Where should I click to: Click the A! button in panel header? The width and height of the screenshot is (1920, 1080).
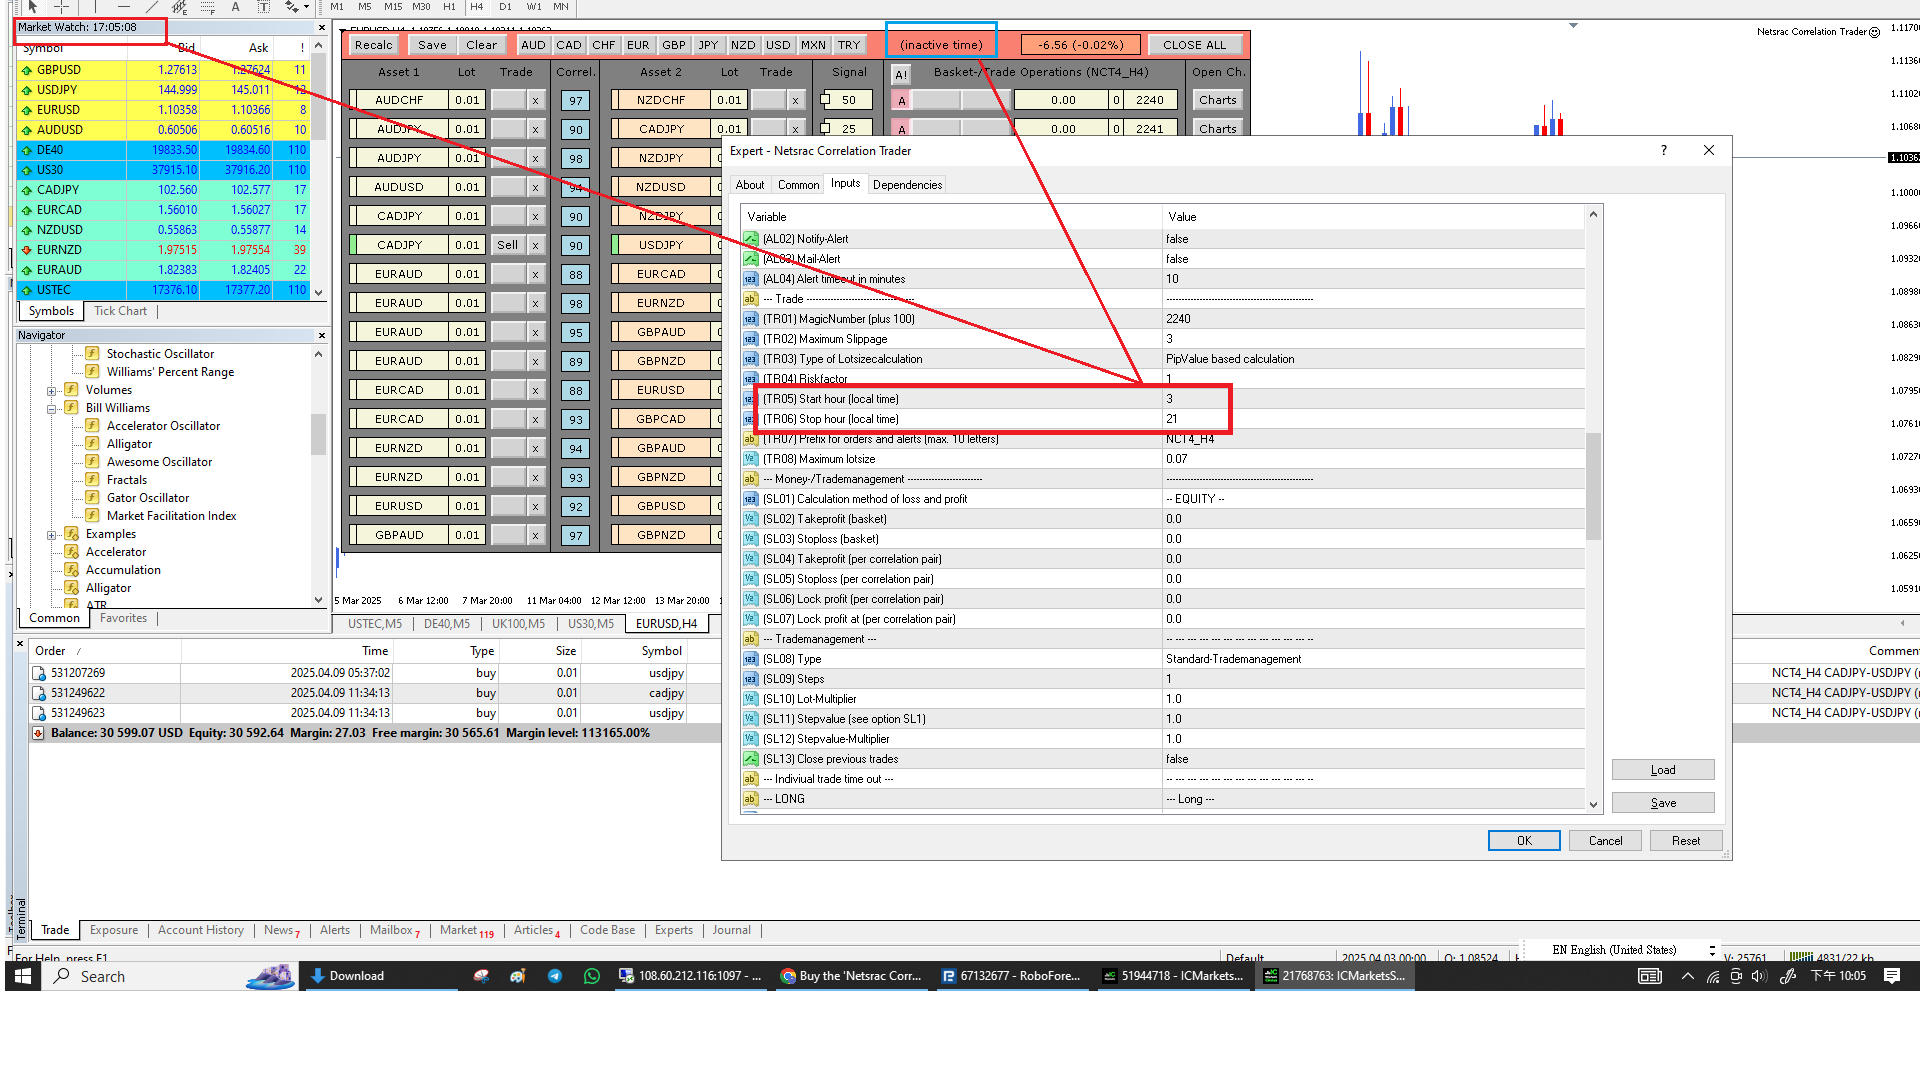pos(901,74)
